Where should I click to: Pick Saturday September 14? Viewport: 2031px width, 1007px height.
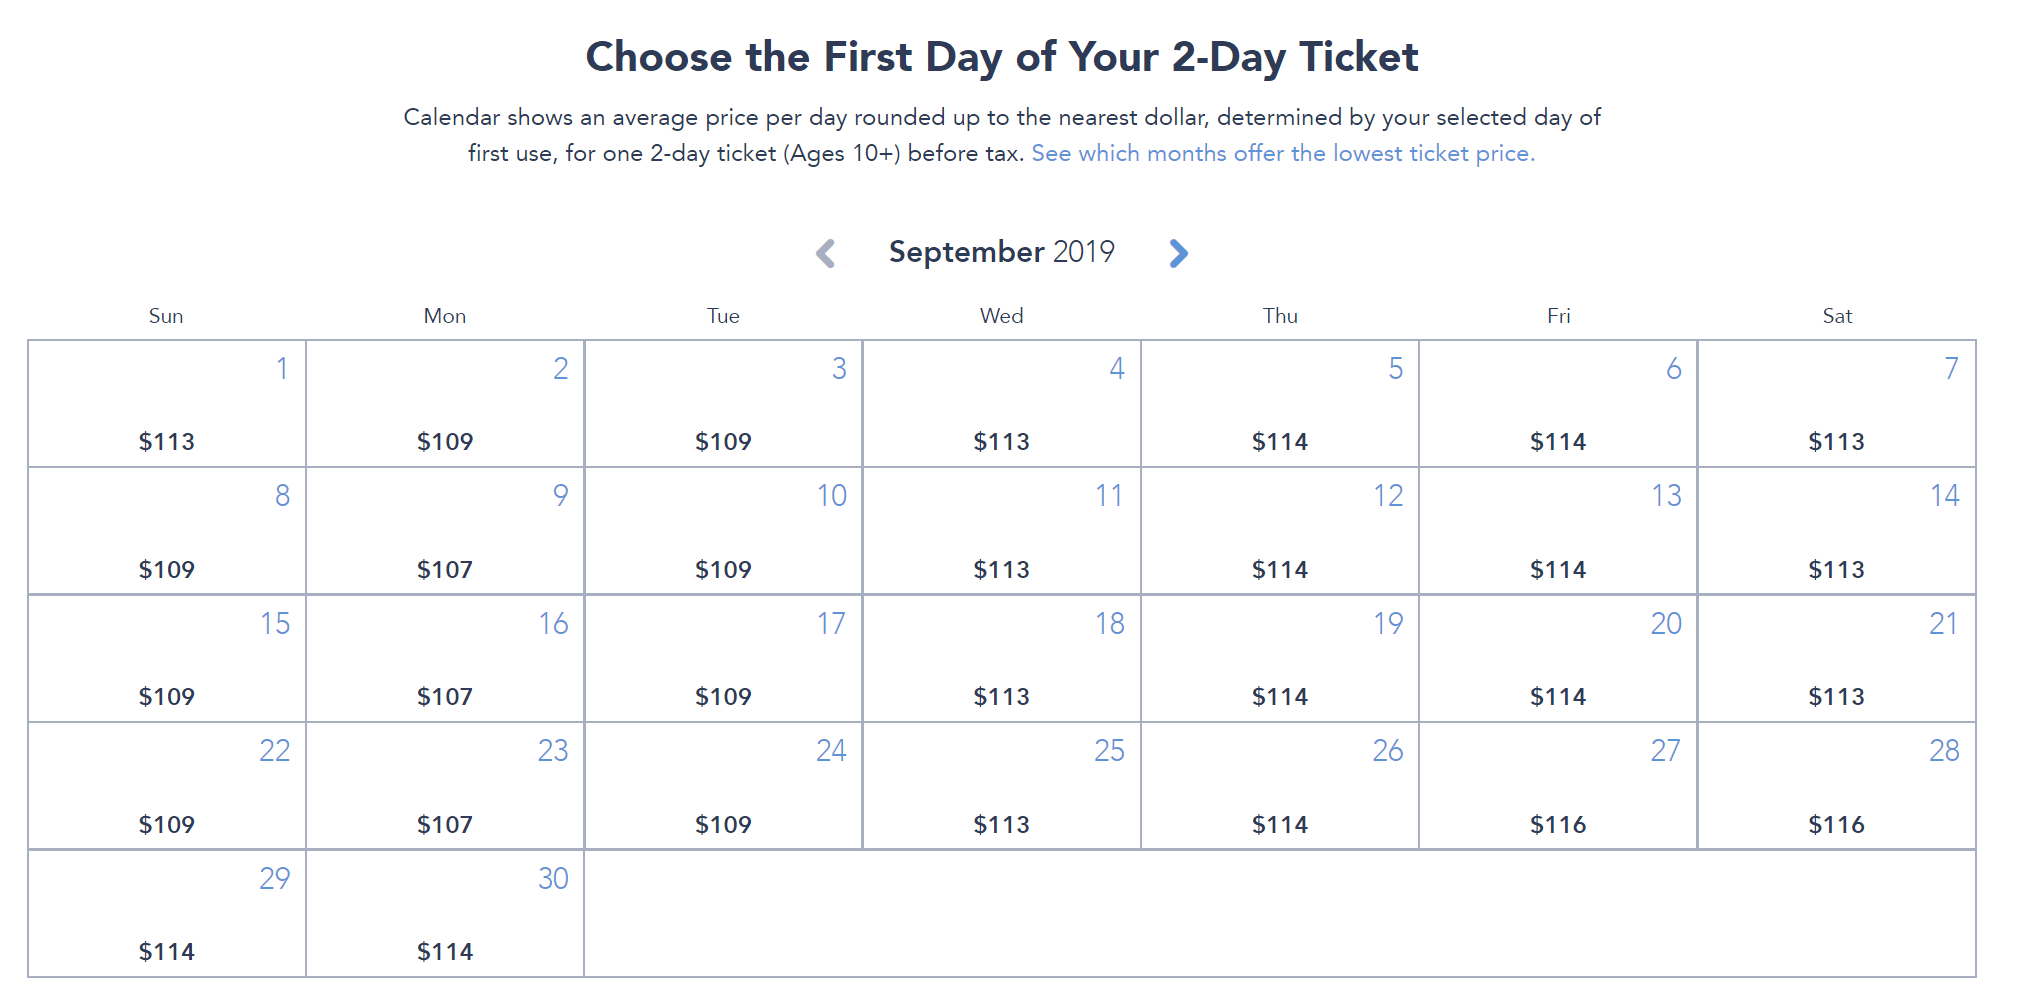pyautogui.click(x=1837, y=531)
